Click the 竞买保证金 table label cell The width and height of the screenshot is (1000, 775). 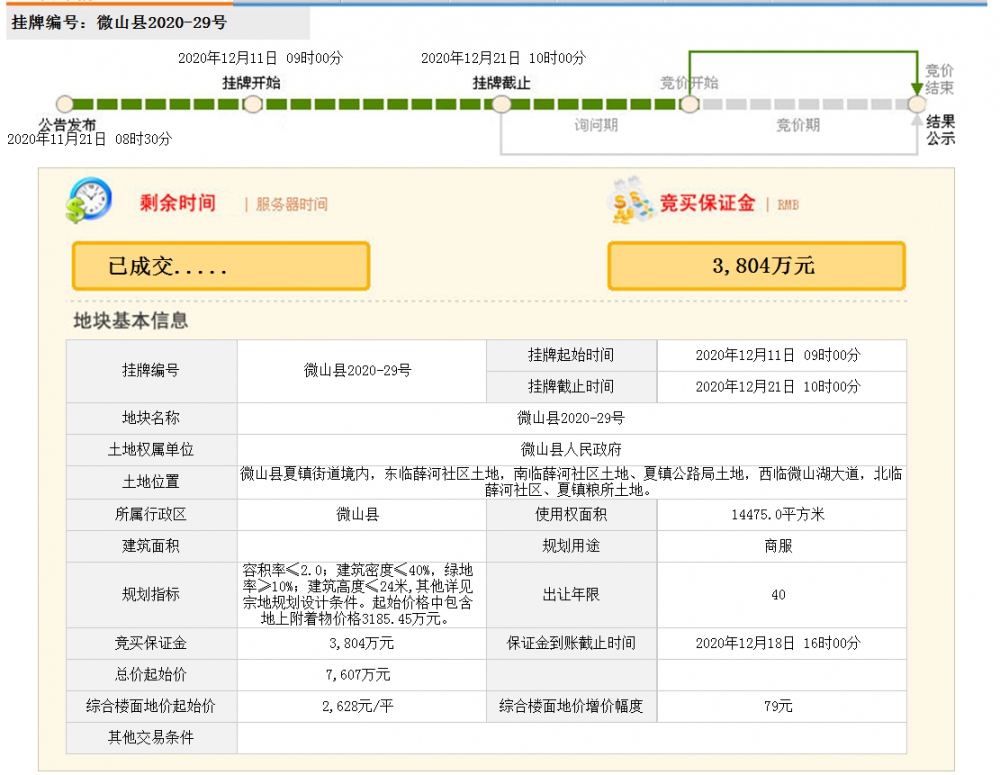point(151,644)
